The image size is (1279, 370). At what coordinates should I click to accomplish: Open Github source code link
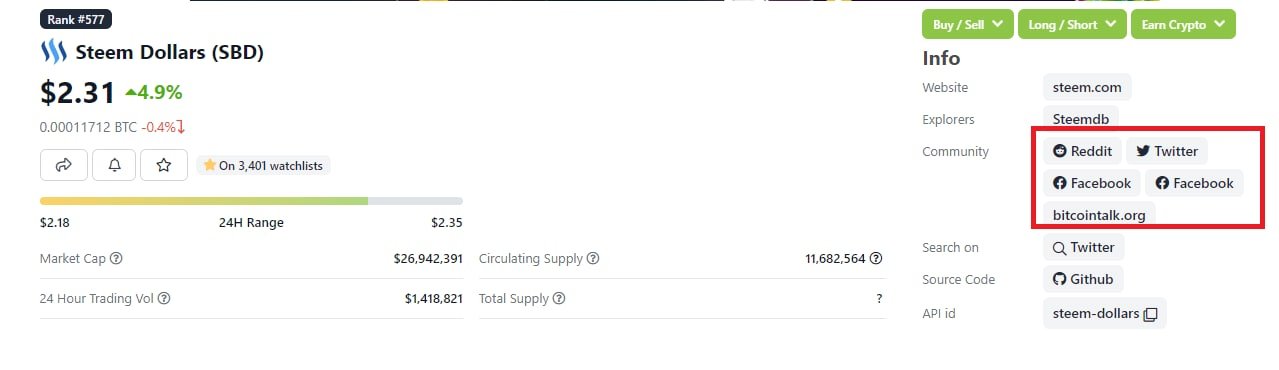1083,279
